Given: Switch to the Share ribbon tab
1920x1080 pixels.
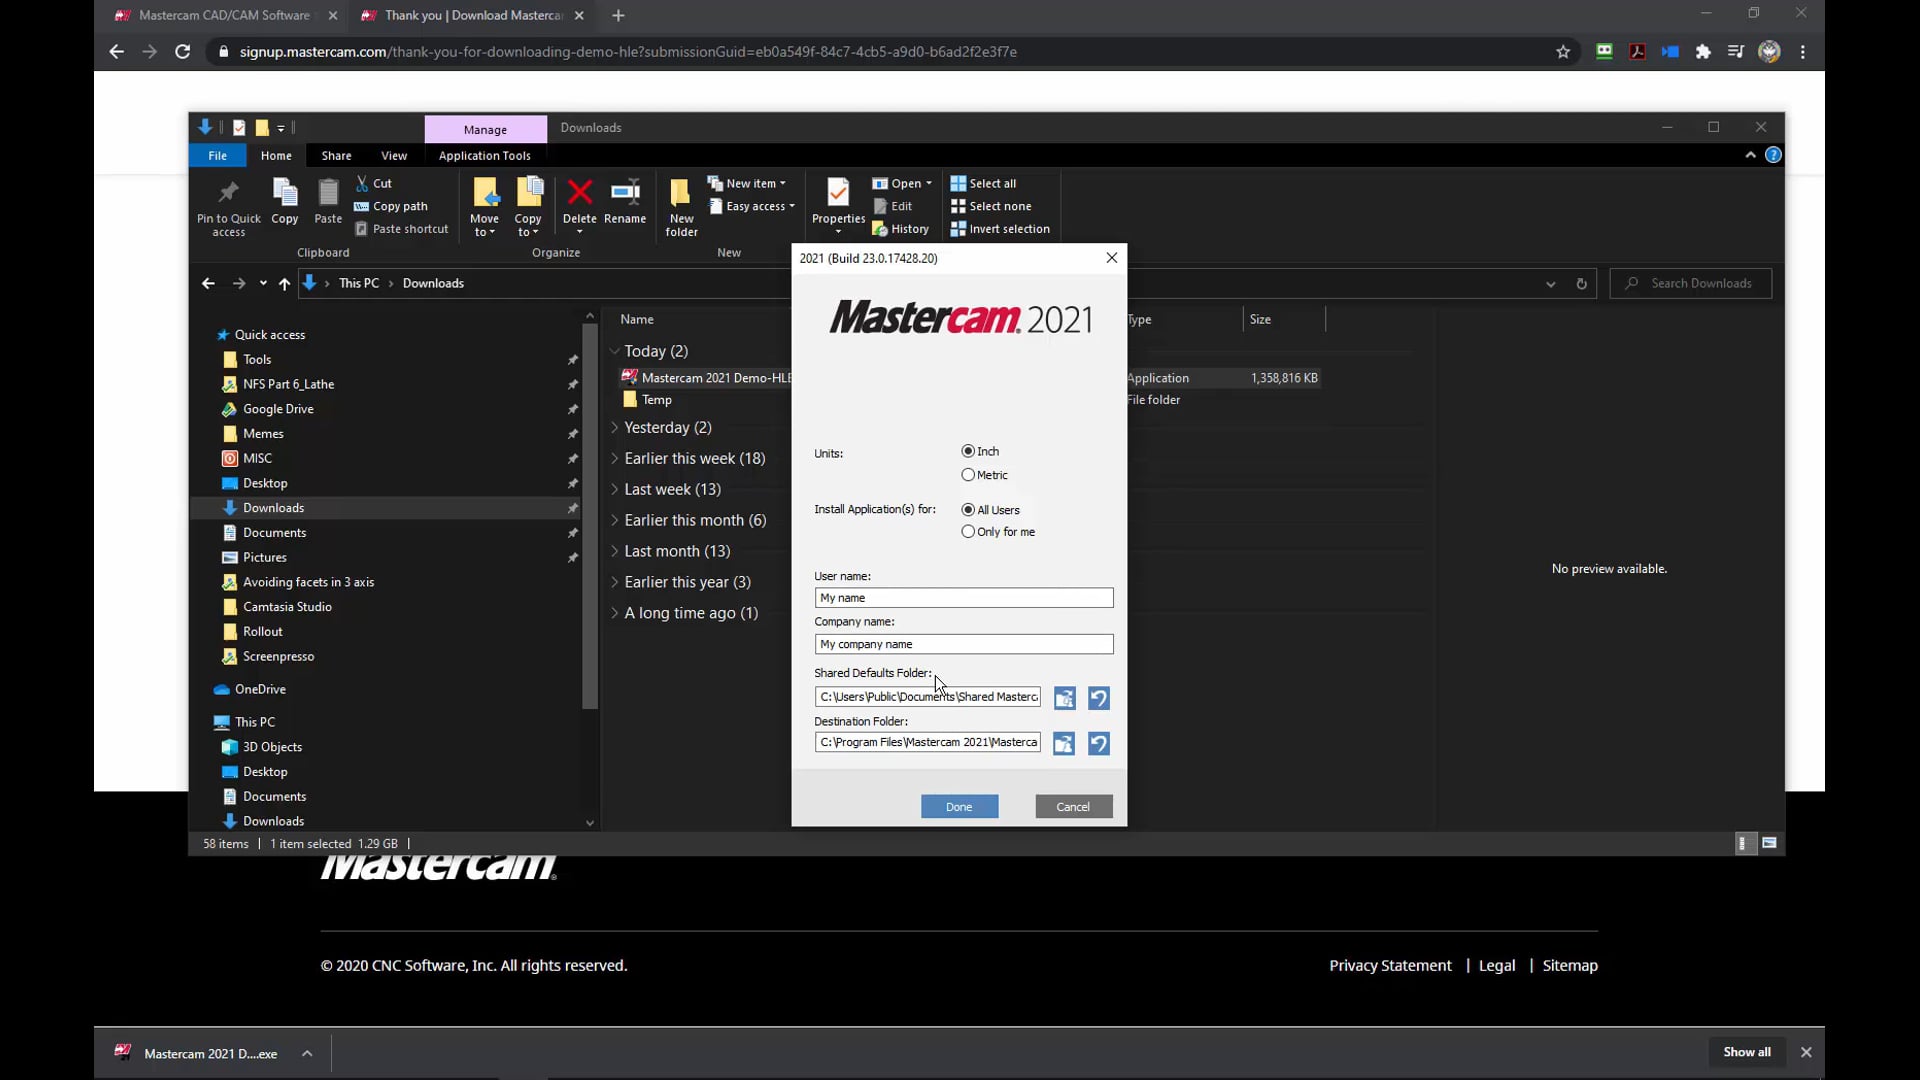Looking at the screenshot, I should (x=336, y=155).
